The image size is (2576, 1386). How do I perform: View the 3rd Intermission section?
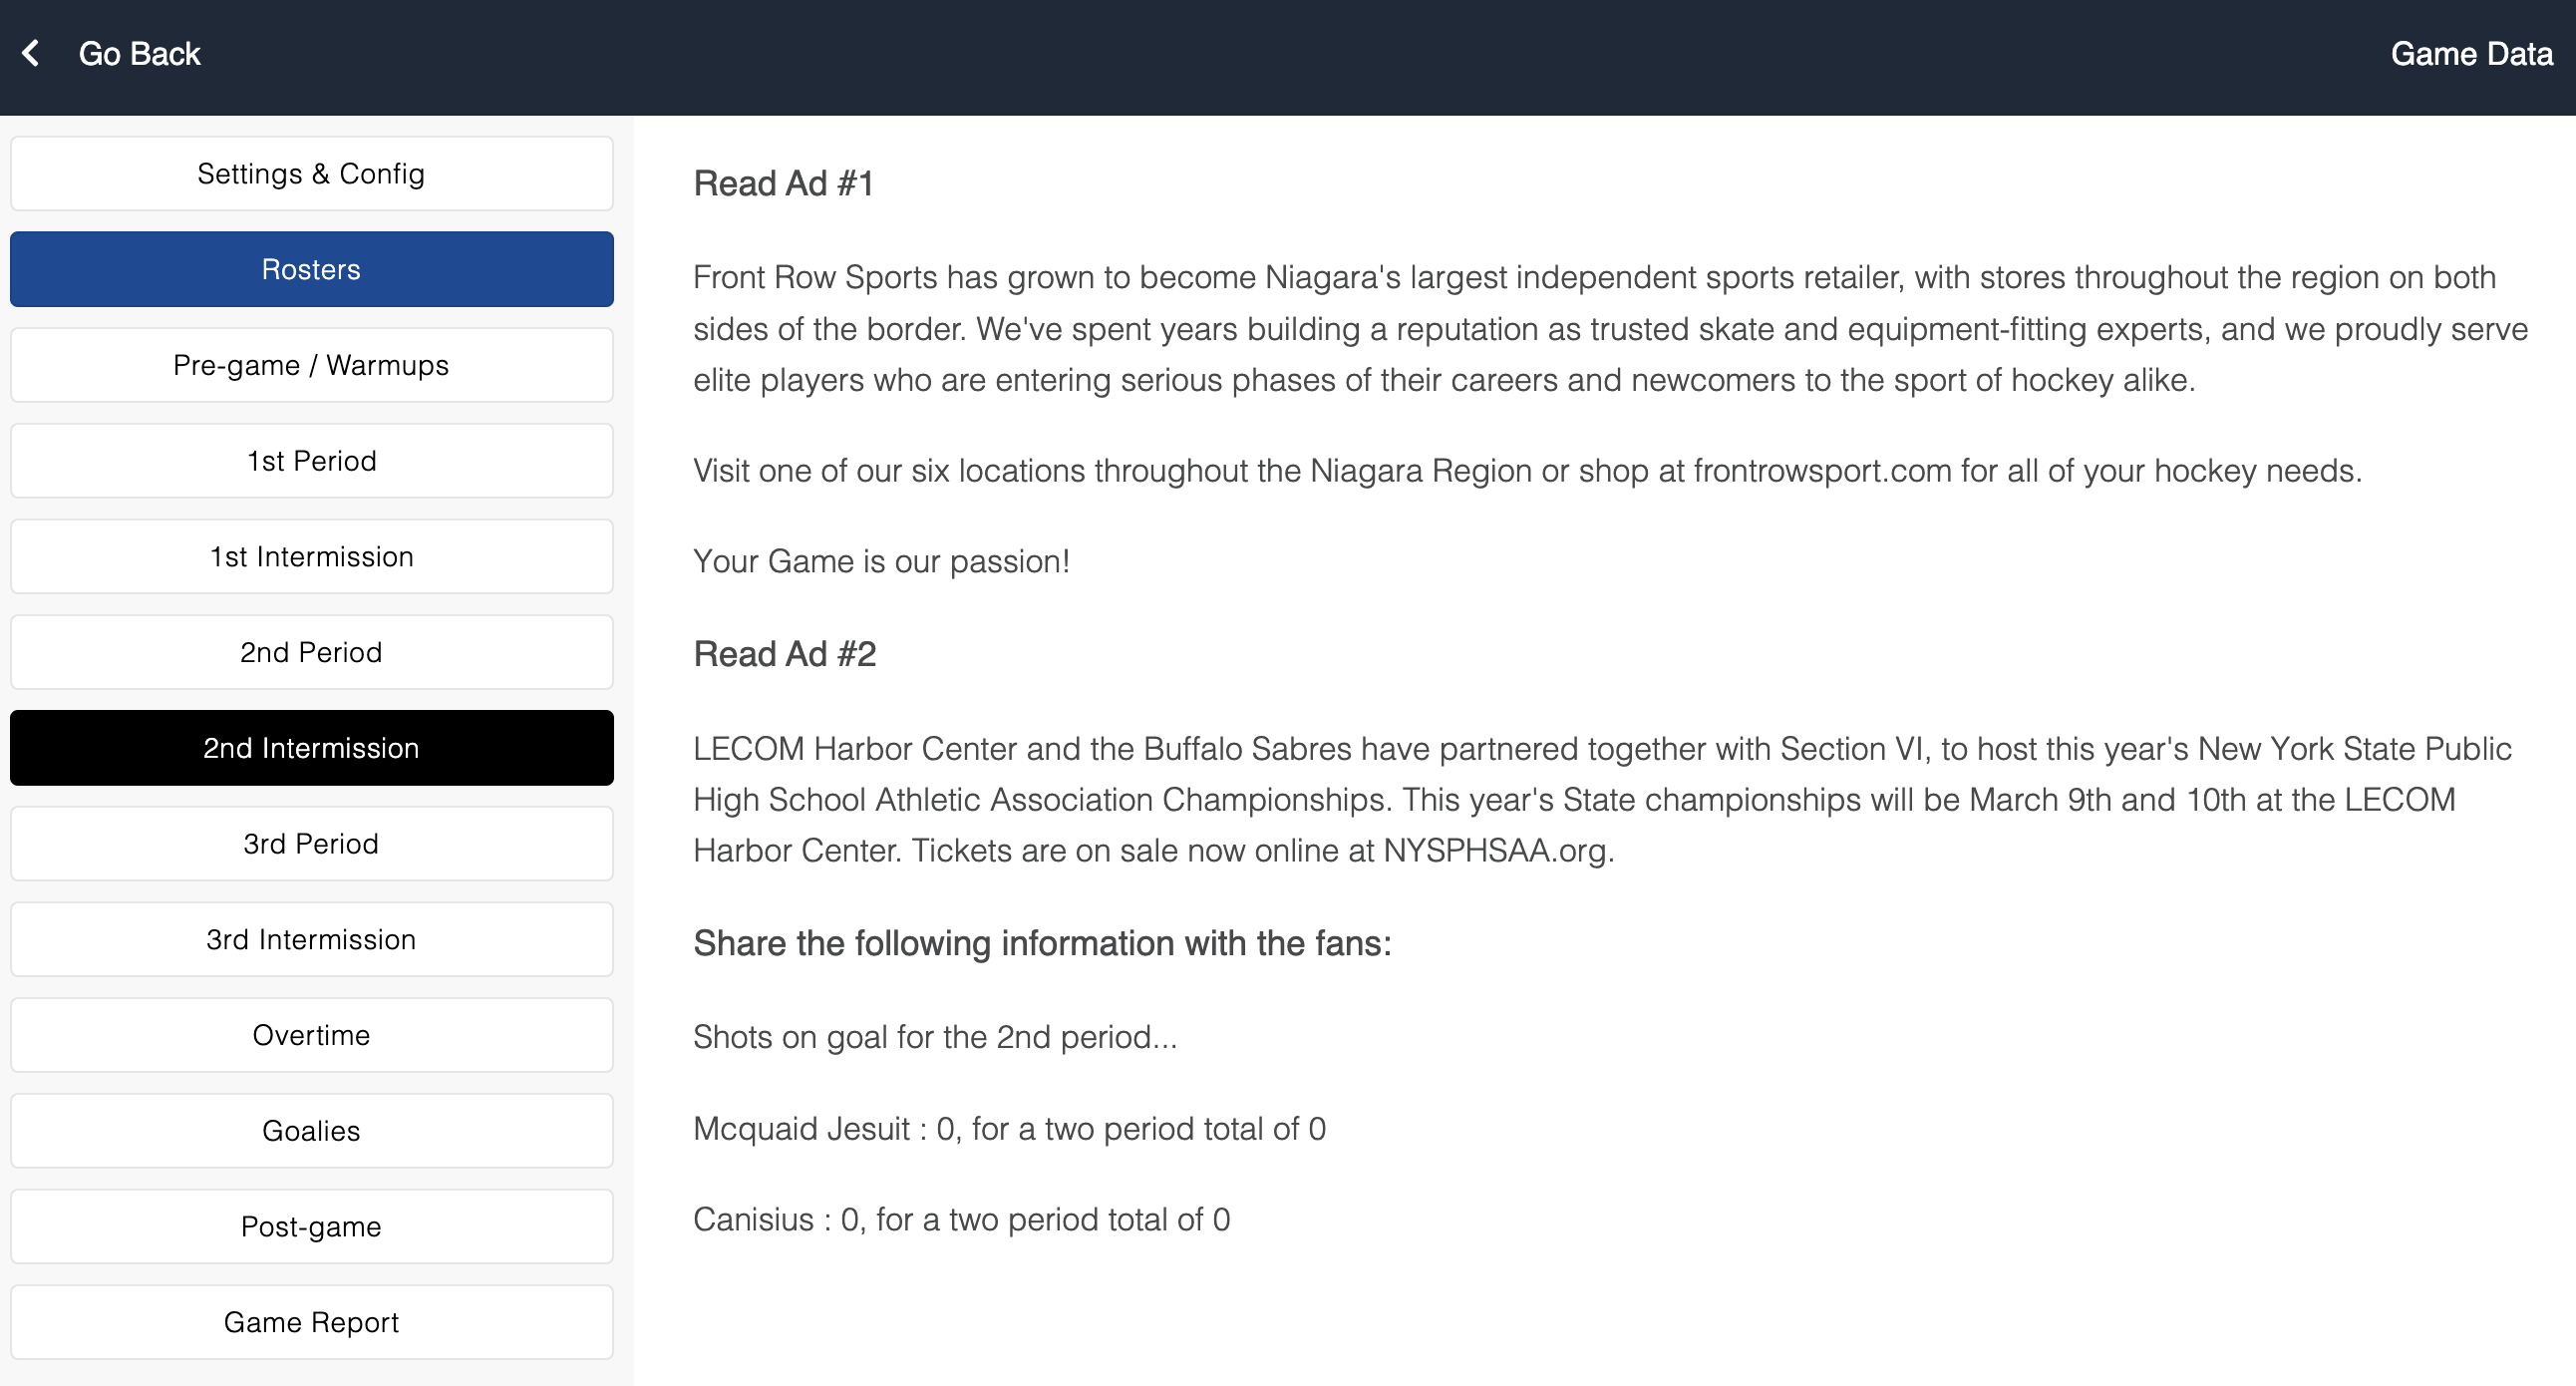(x=311, y=940)
